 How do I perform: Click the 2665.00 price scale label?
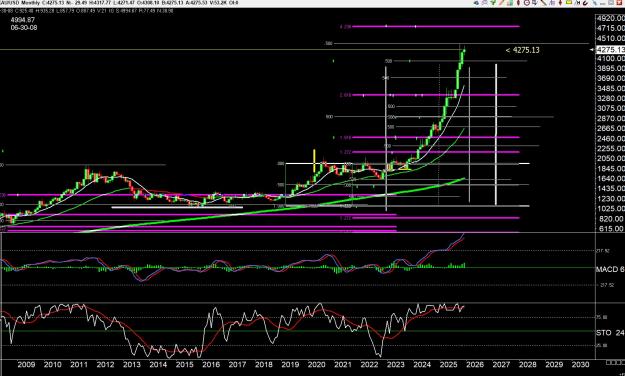(x=611, y=128)
